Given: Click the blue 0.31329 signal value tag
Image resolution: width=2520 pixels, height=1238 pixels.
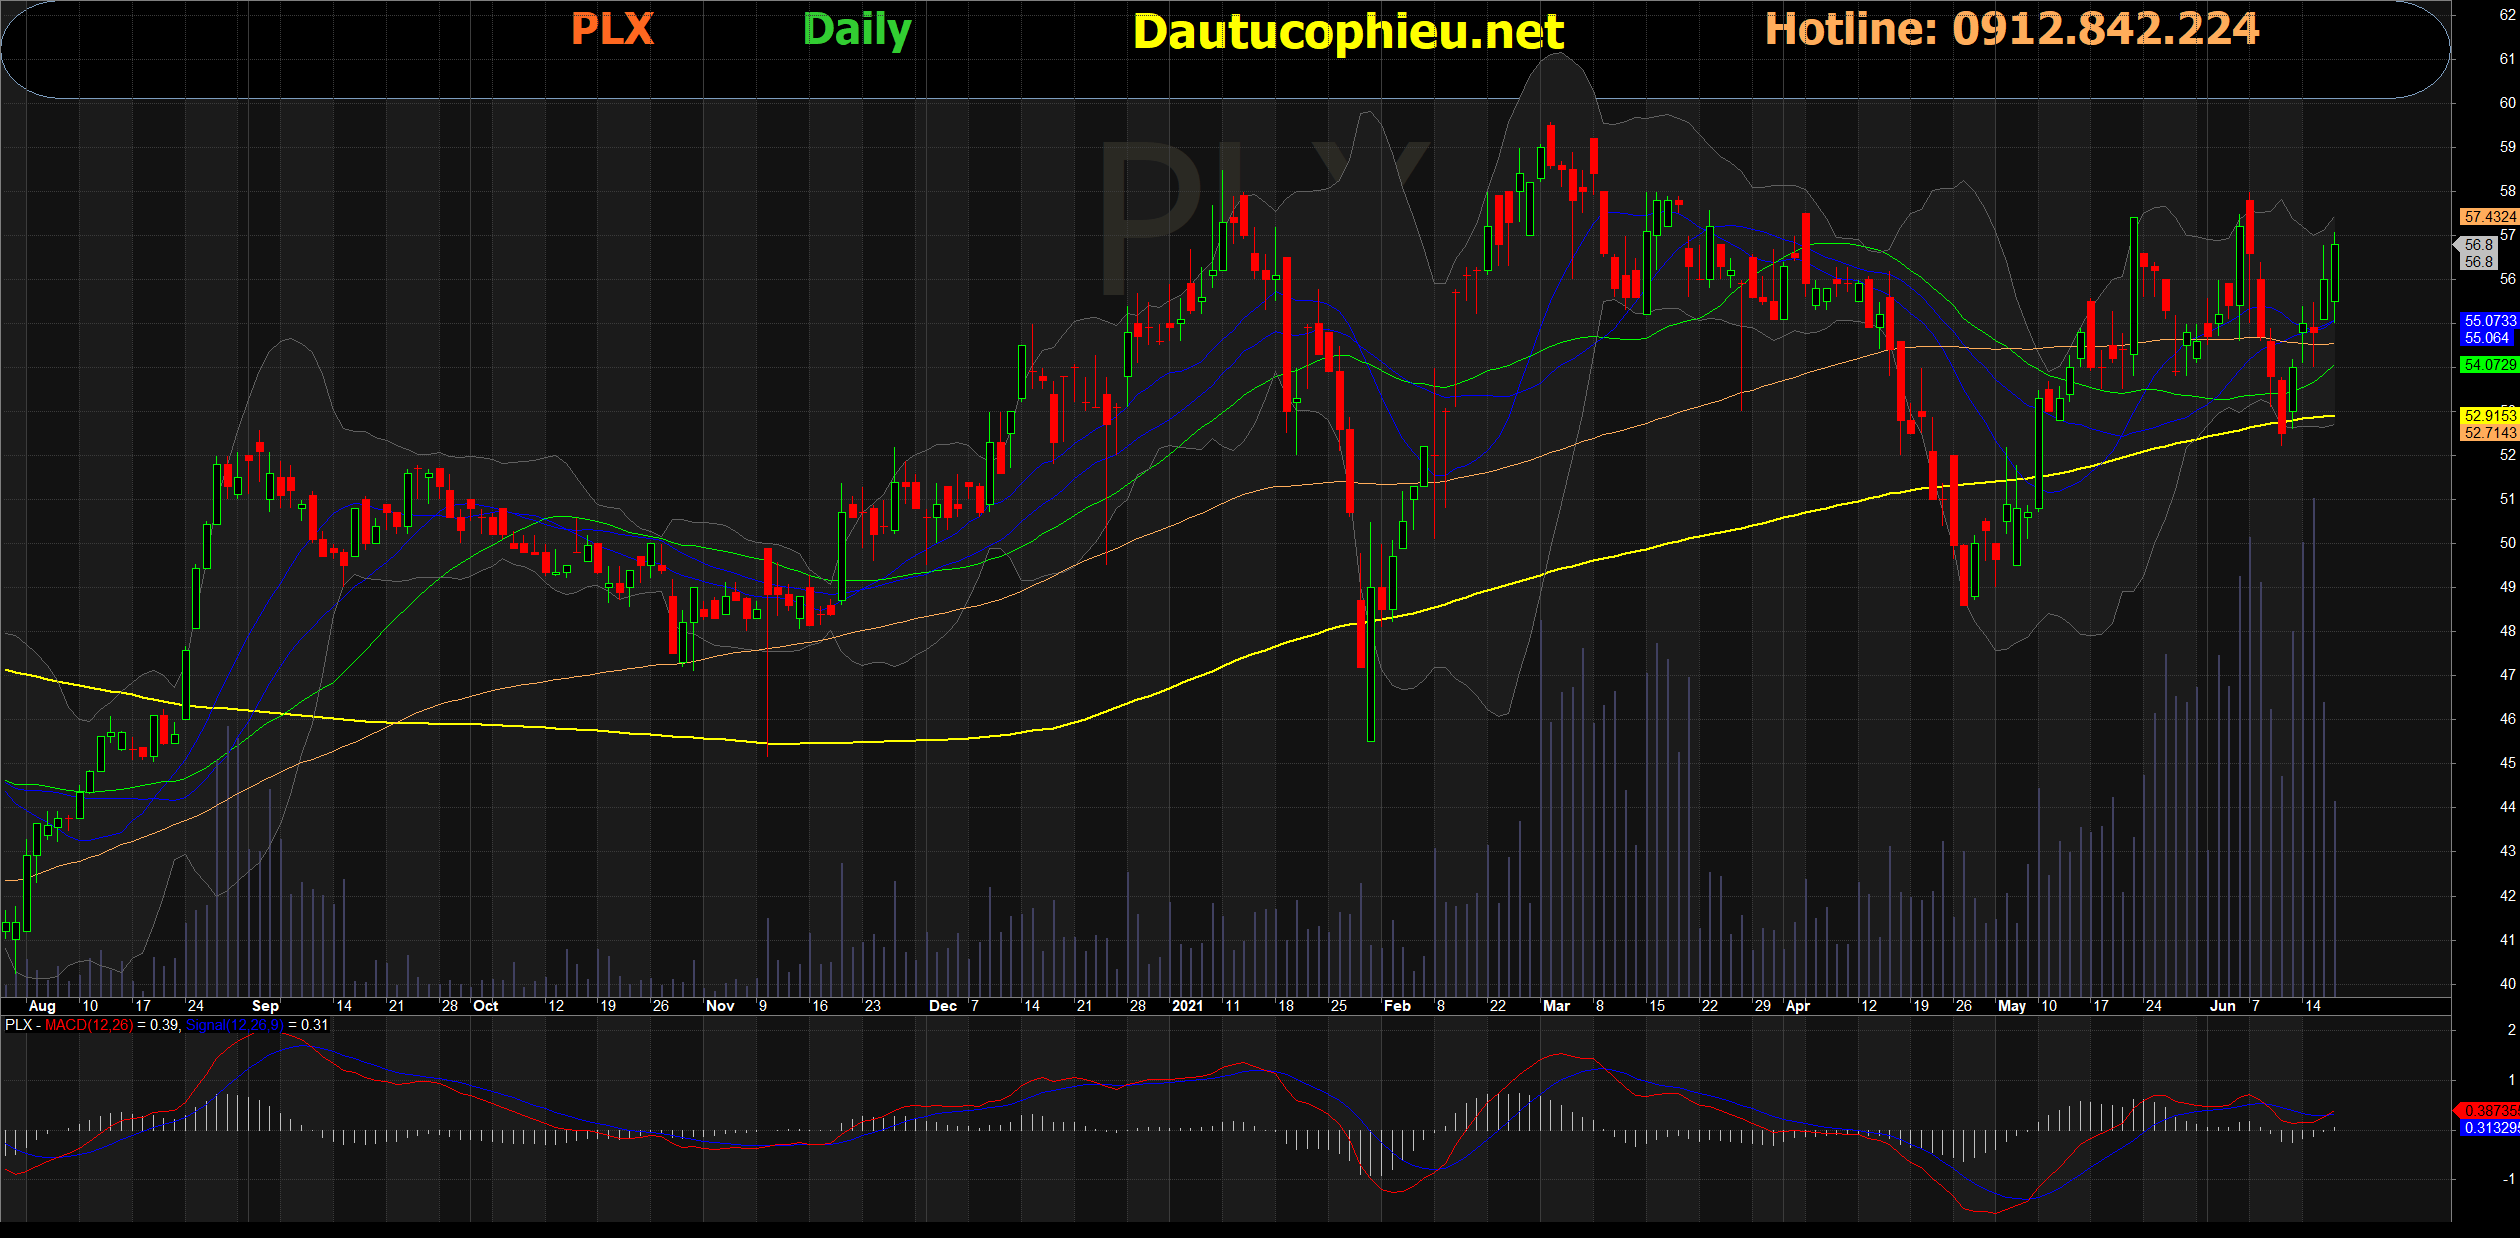Looking at the screenshot, I should click(x=2488, y=1128).
